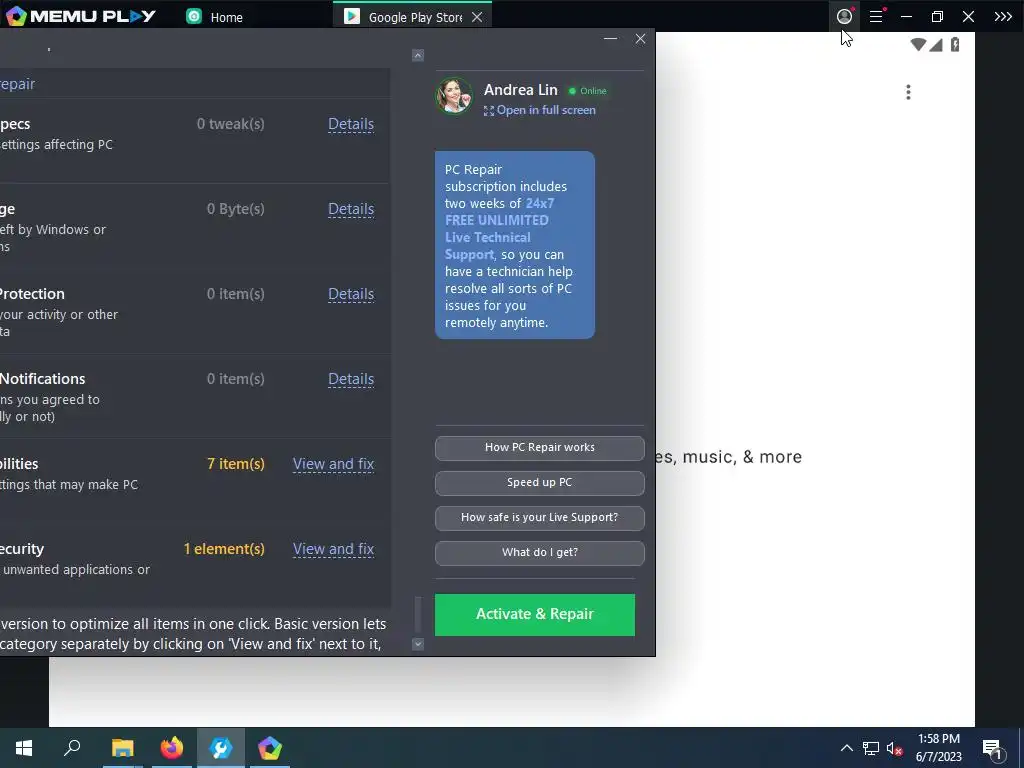
Task: Click What do I get? button
Action: click(x=539, y=552)
